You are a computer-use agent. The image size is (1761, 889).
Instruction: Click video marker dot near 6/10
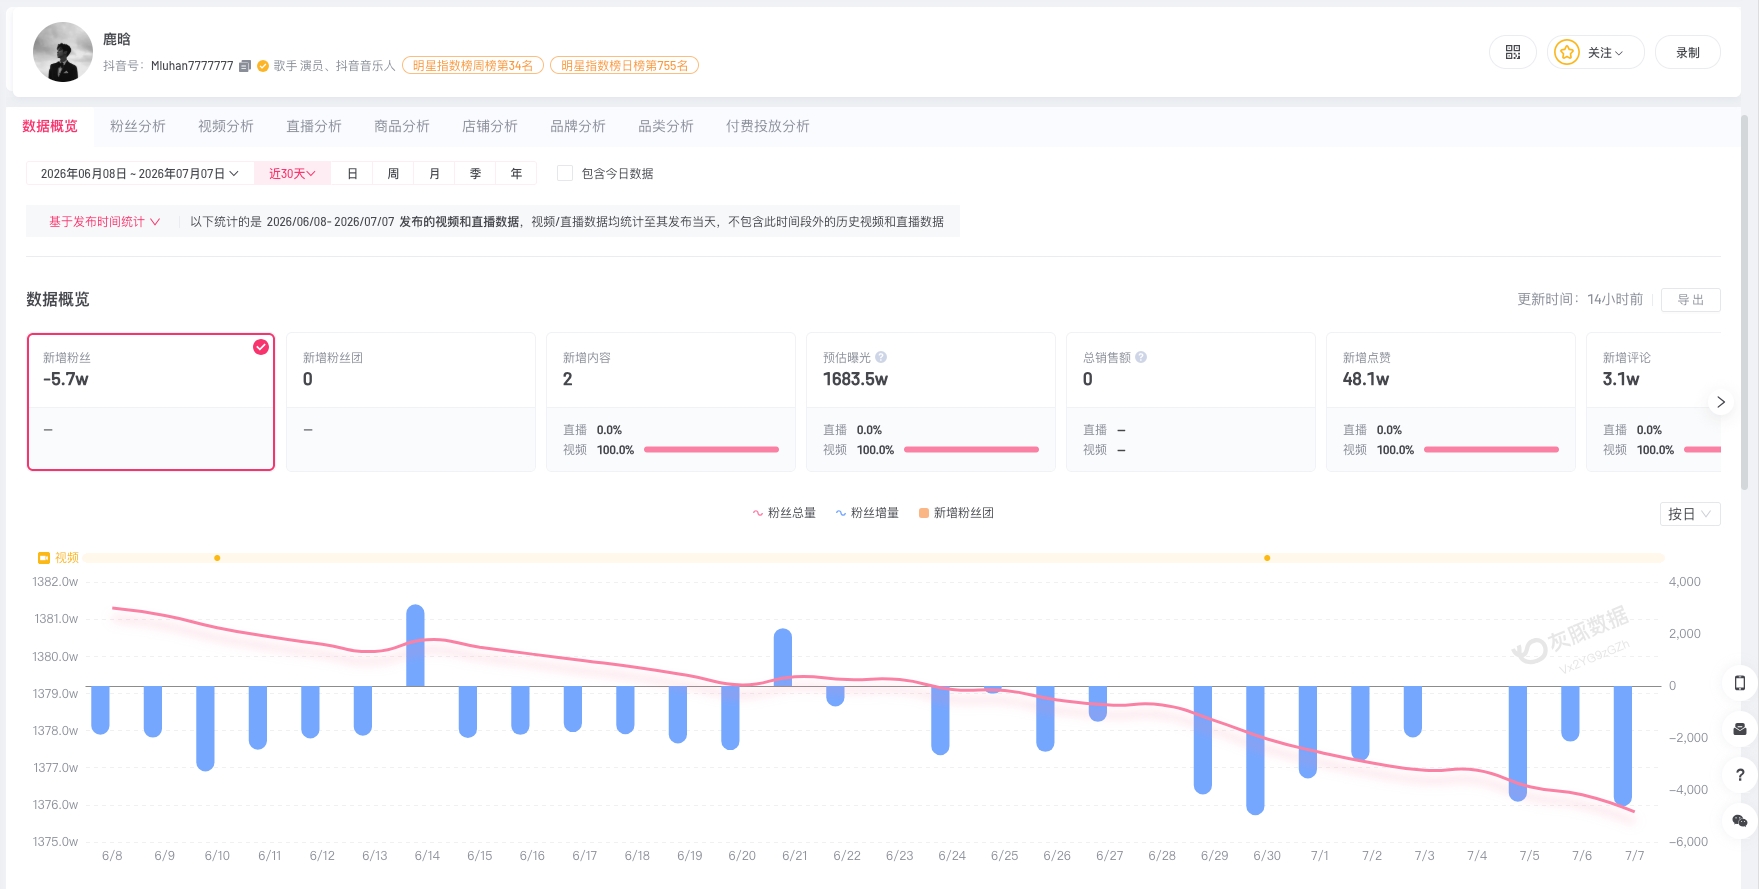point(217,558)
